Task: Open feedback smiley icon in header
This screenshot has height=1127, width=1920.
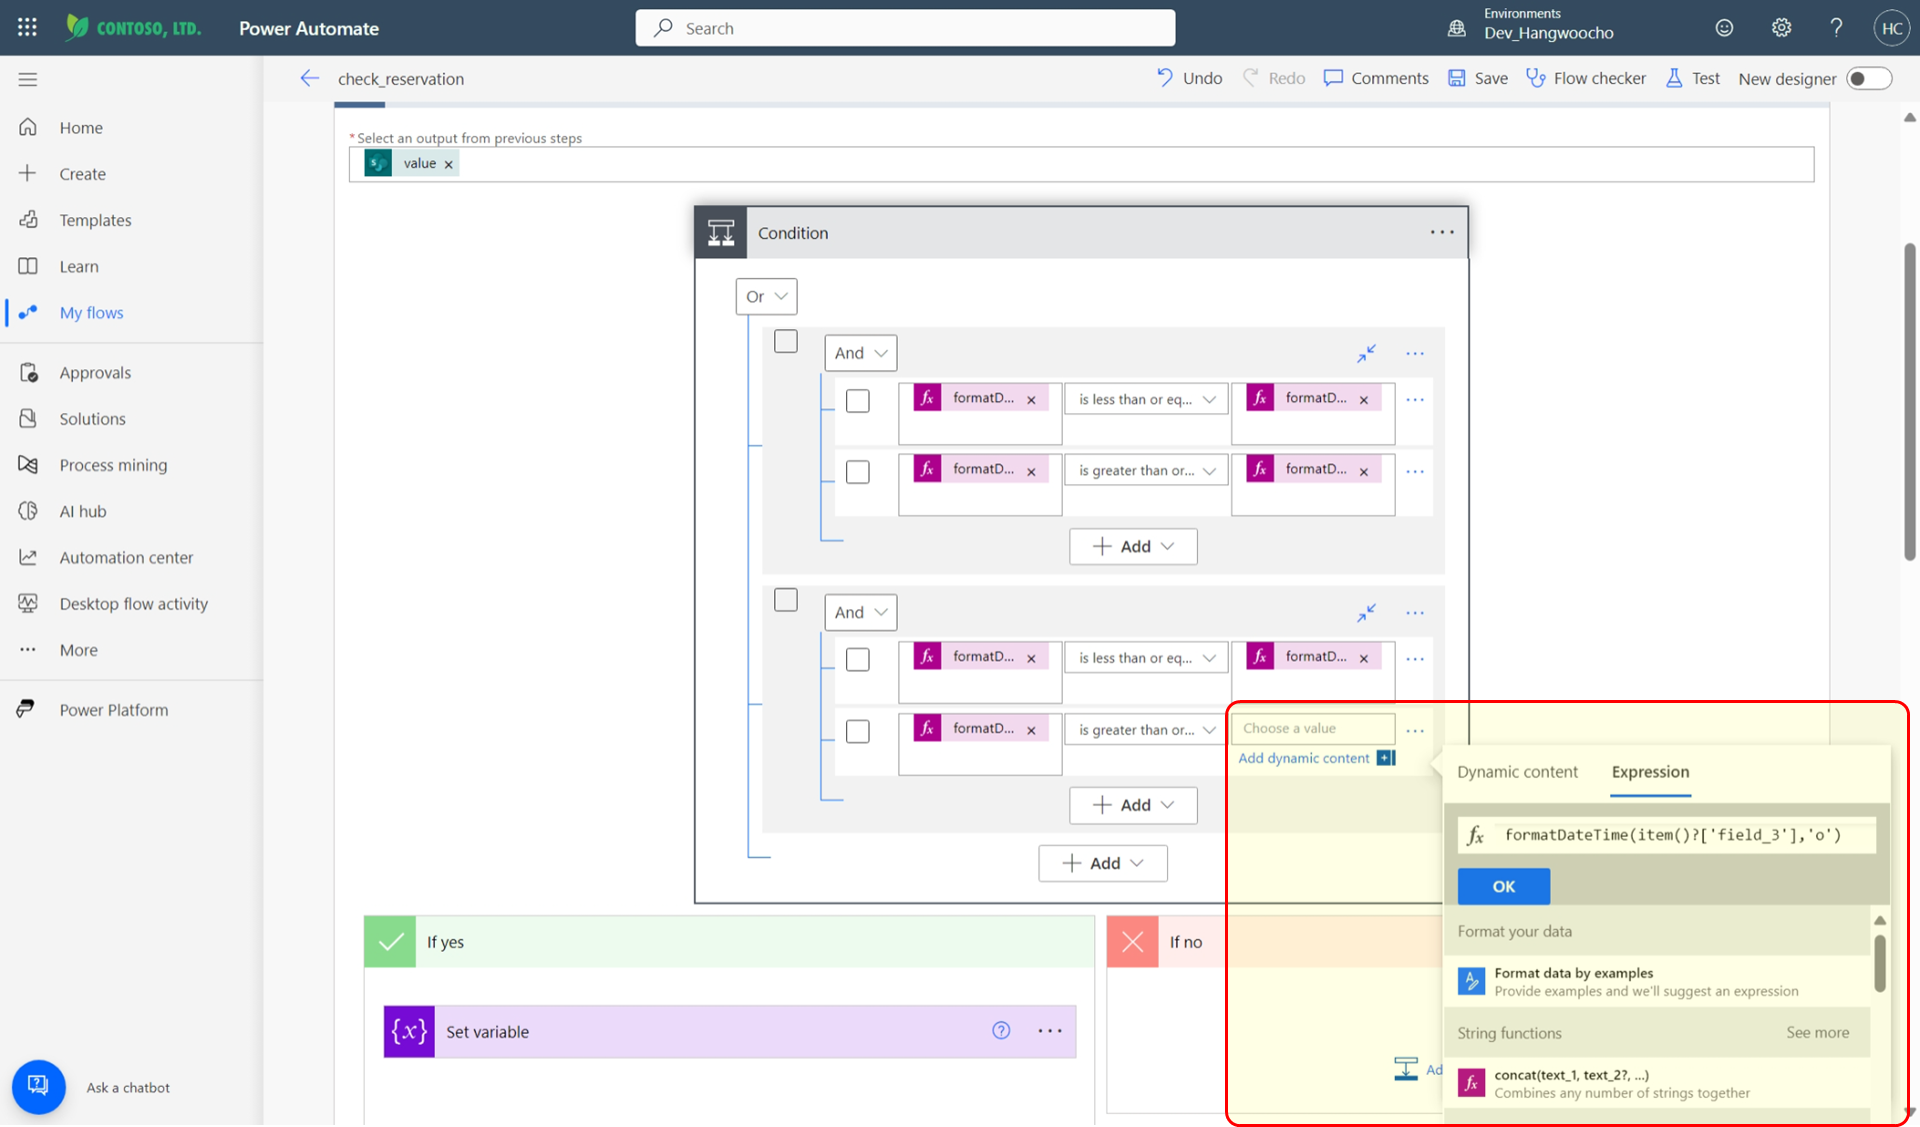Action: coord(1724,28)
